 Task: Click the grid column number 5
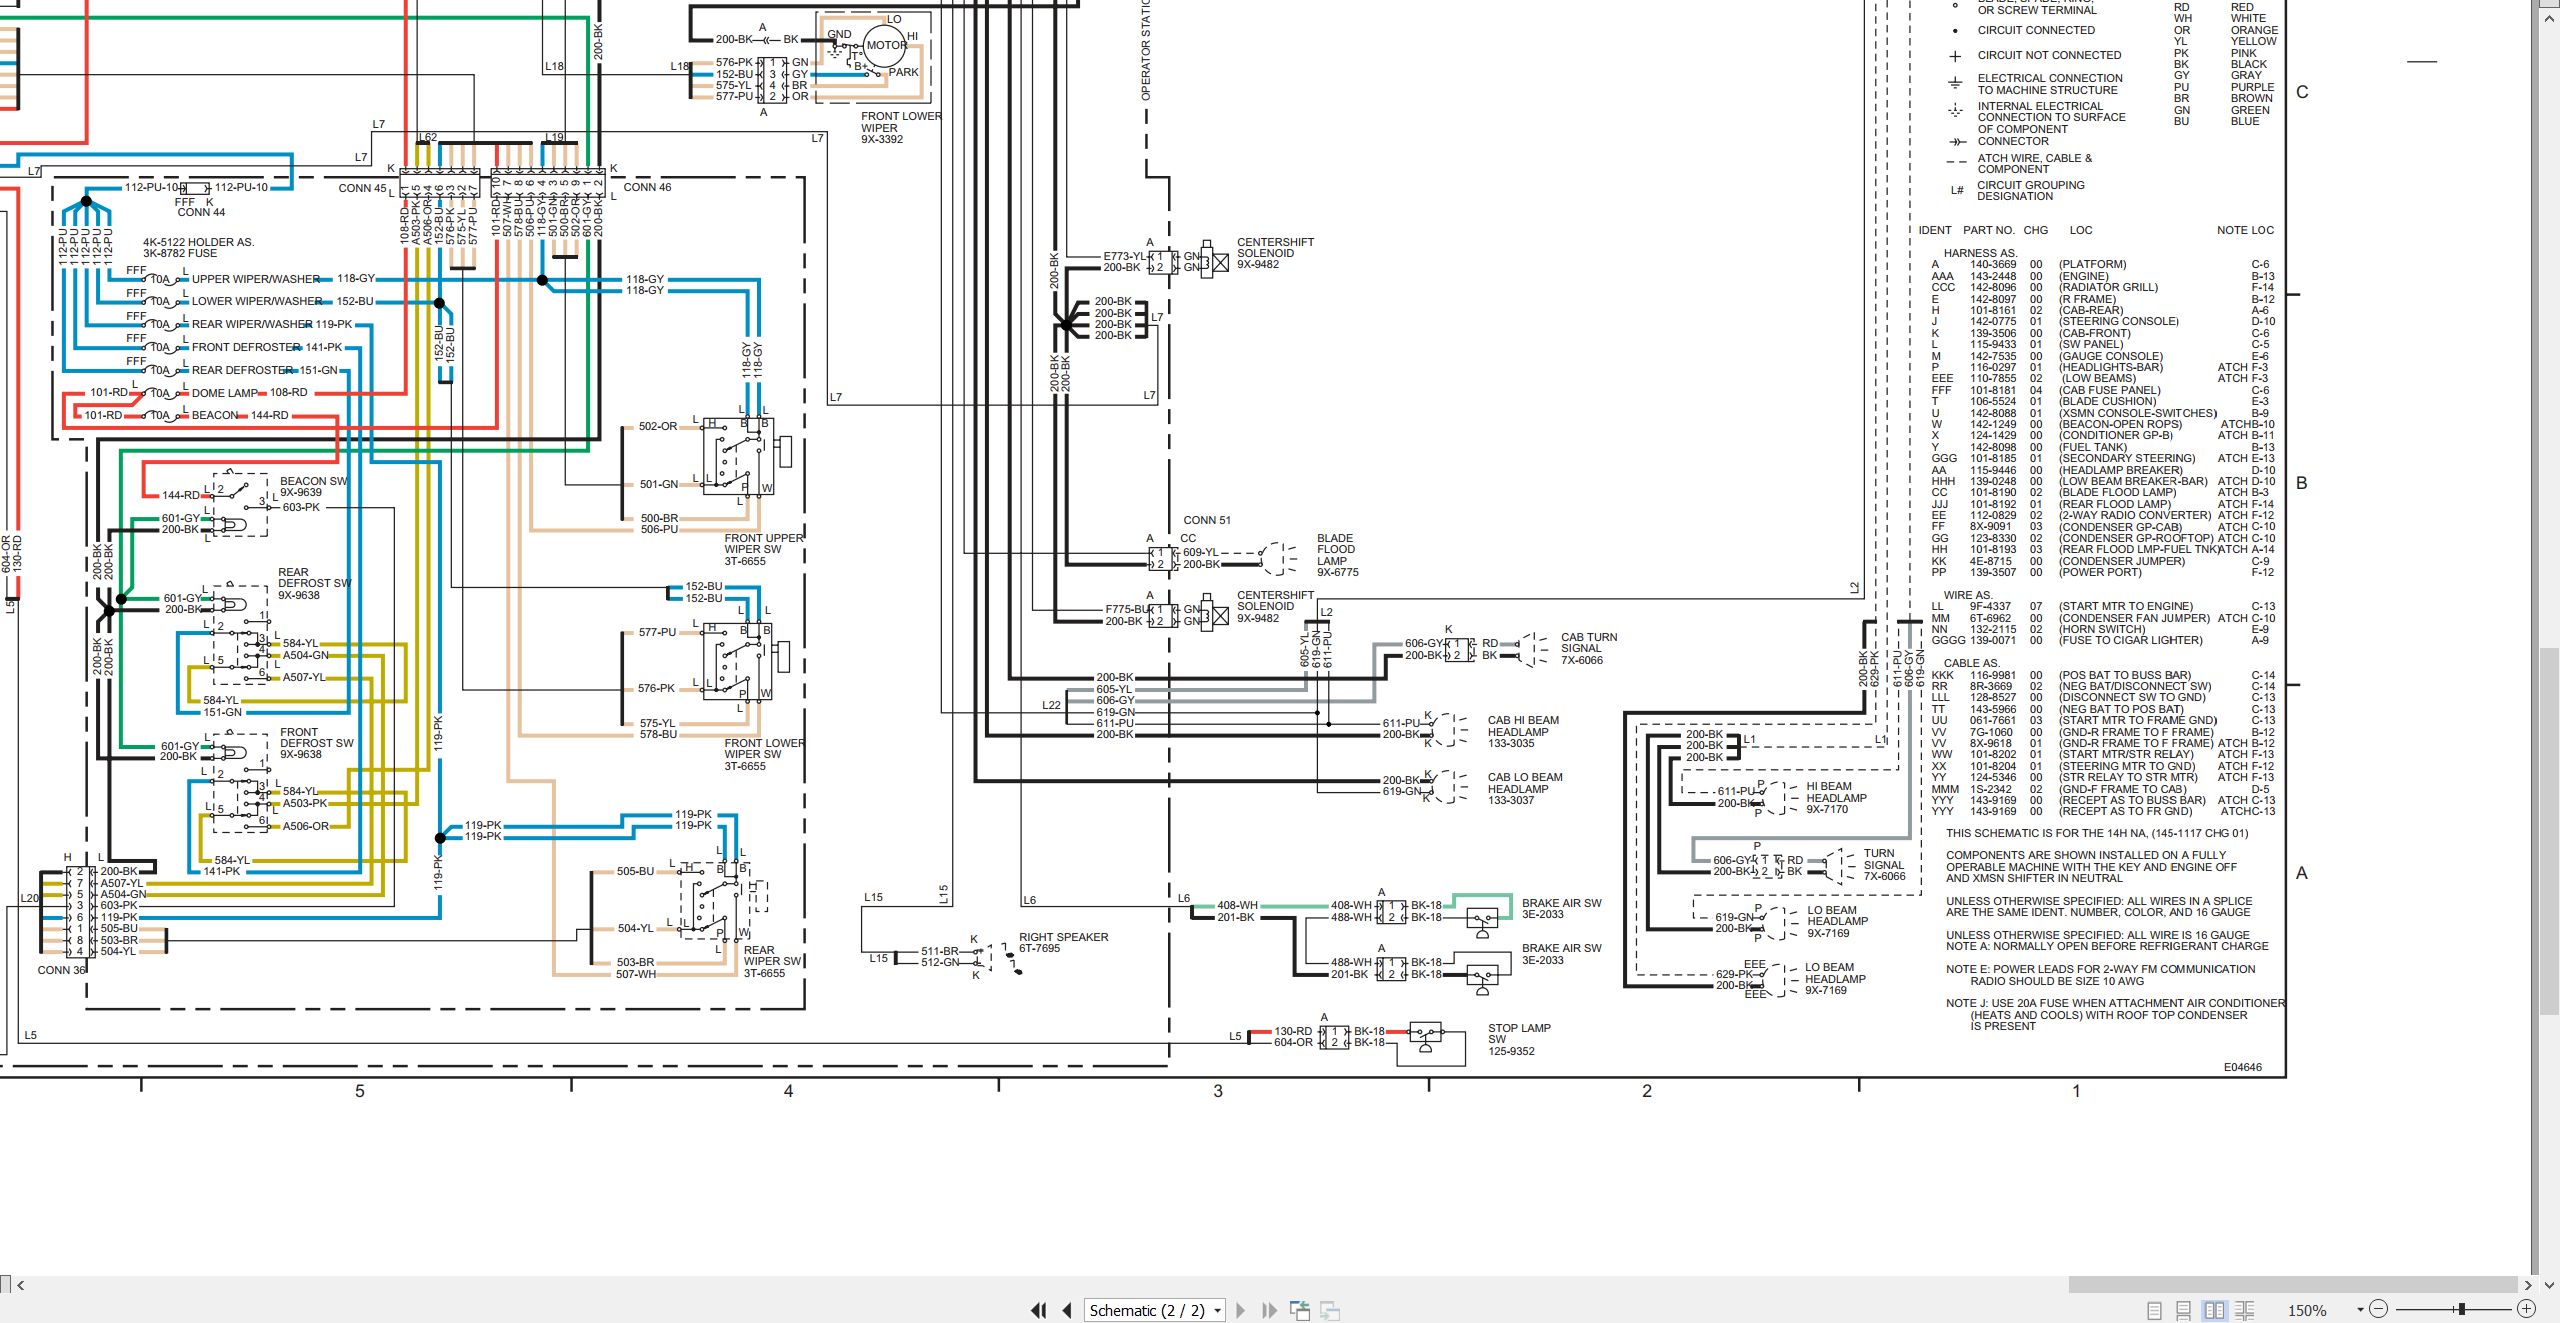click(x=359, y=1091)
